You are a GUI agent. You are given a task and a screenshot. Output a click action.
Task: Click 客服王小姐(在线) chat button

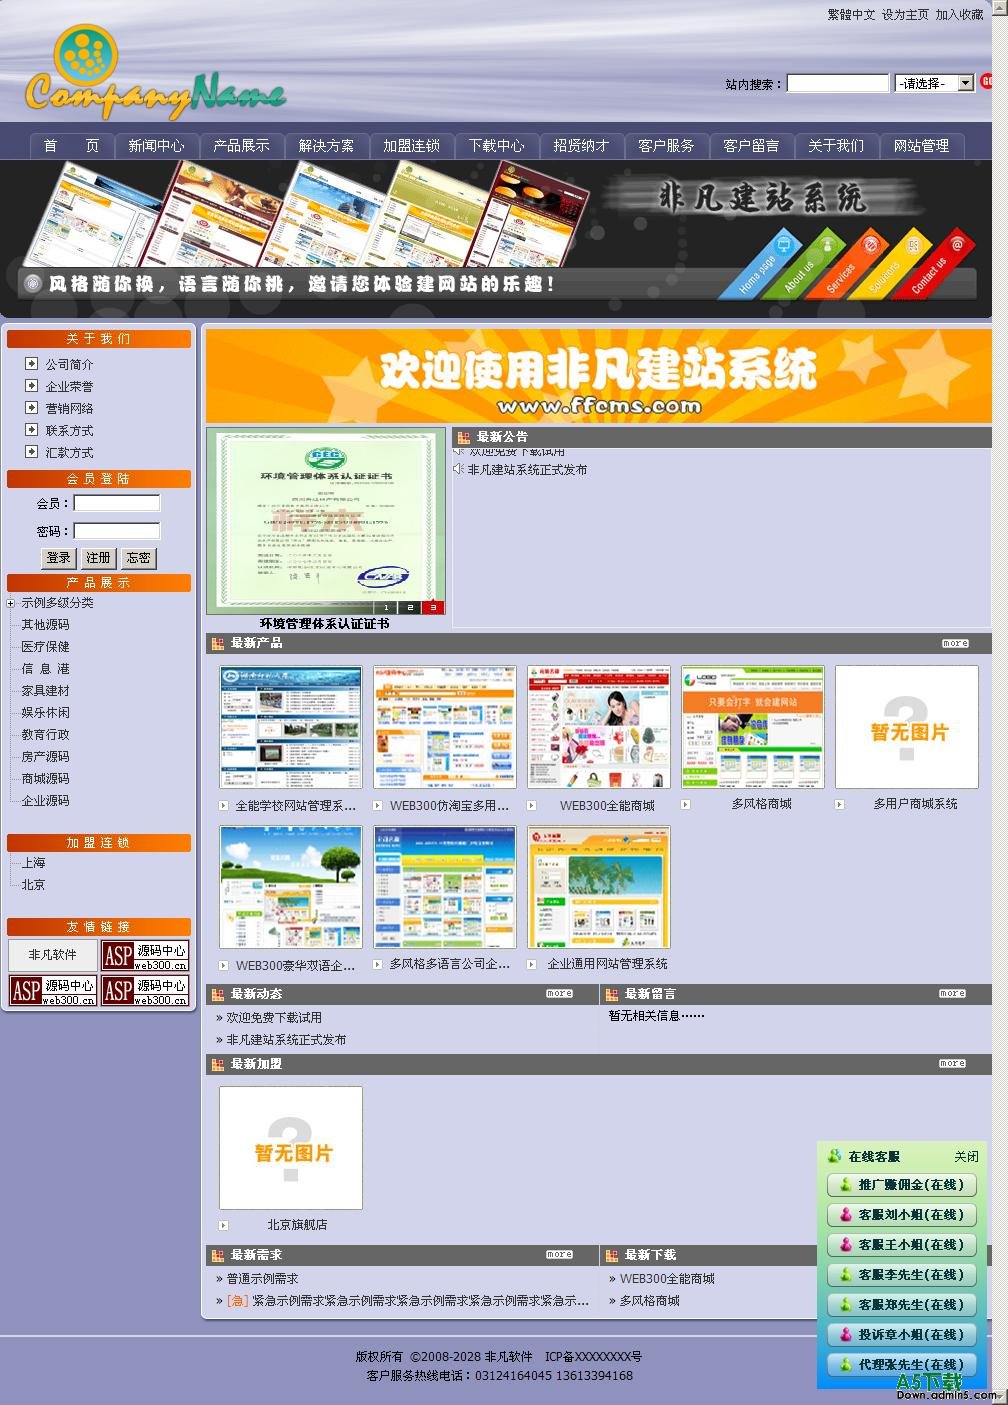[x=902, y=1245]
